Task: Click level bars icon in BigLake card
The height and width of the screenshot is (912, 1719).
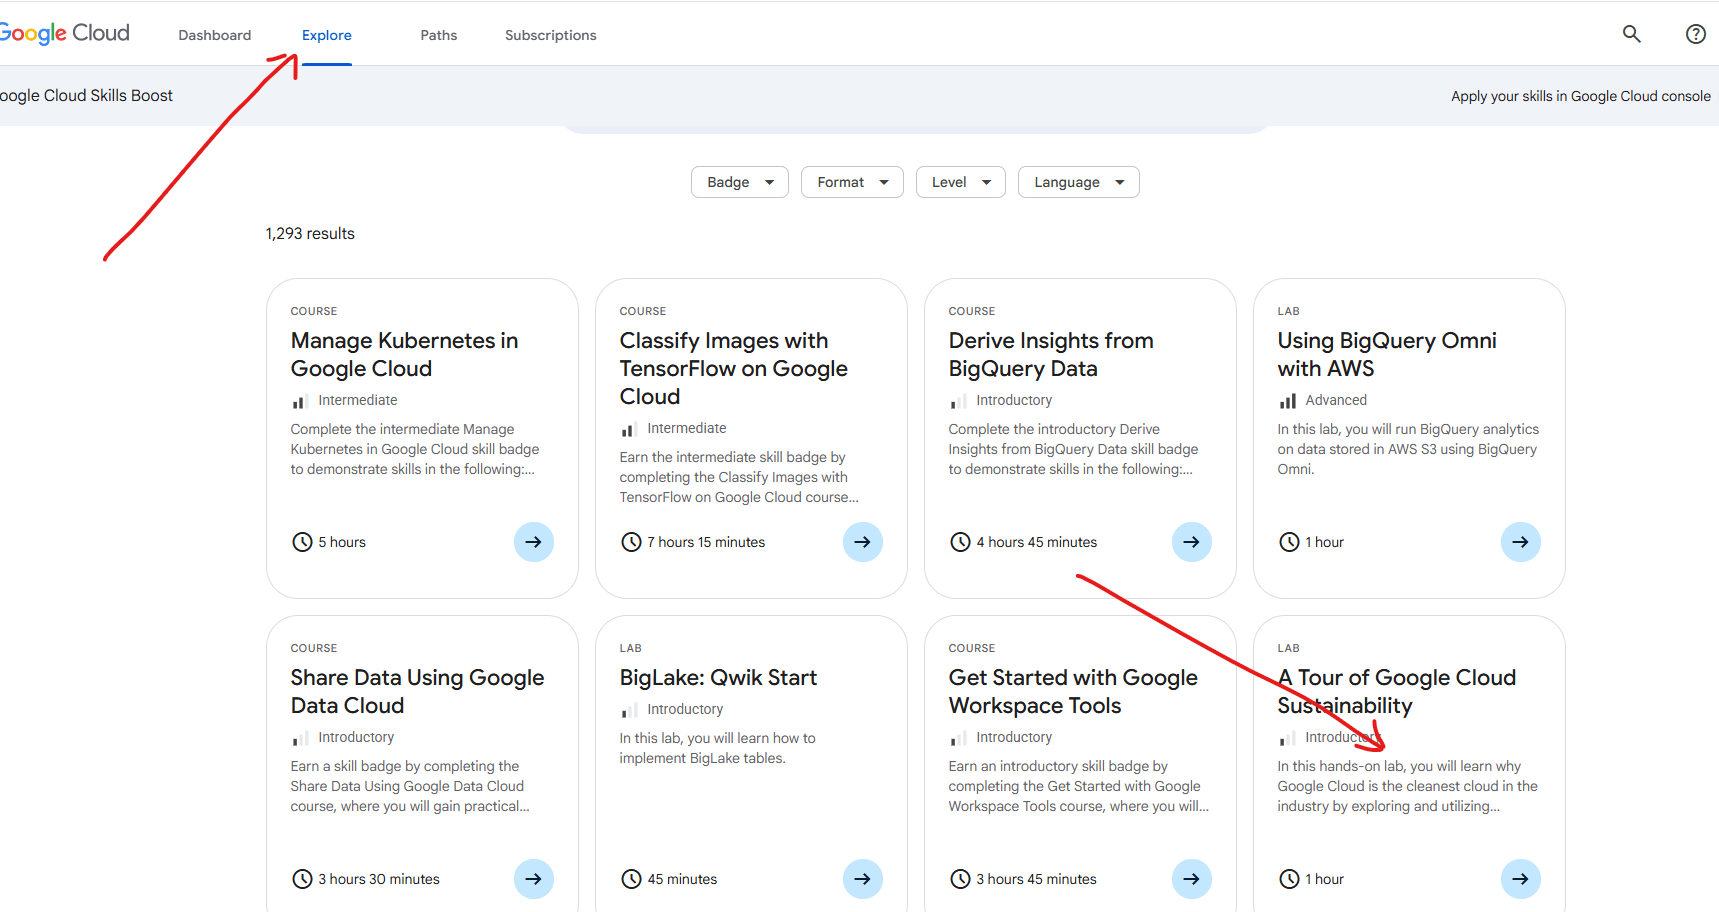Action: tap(629, 710)
